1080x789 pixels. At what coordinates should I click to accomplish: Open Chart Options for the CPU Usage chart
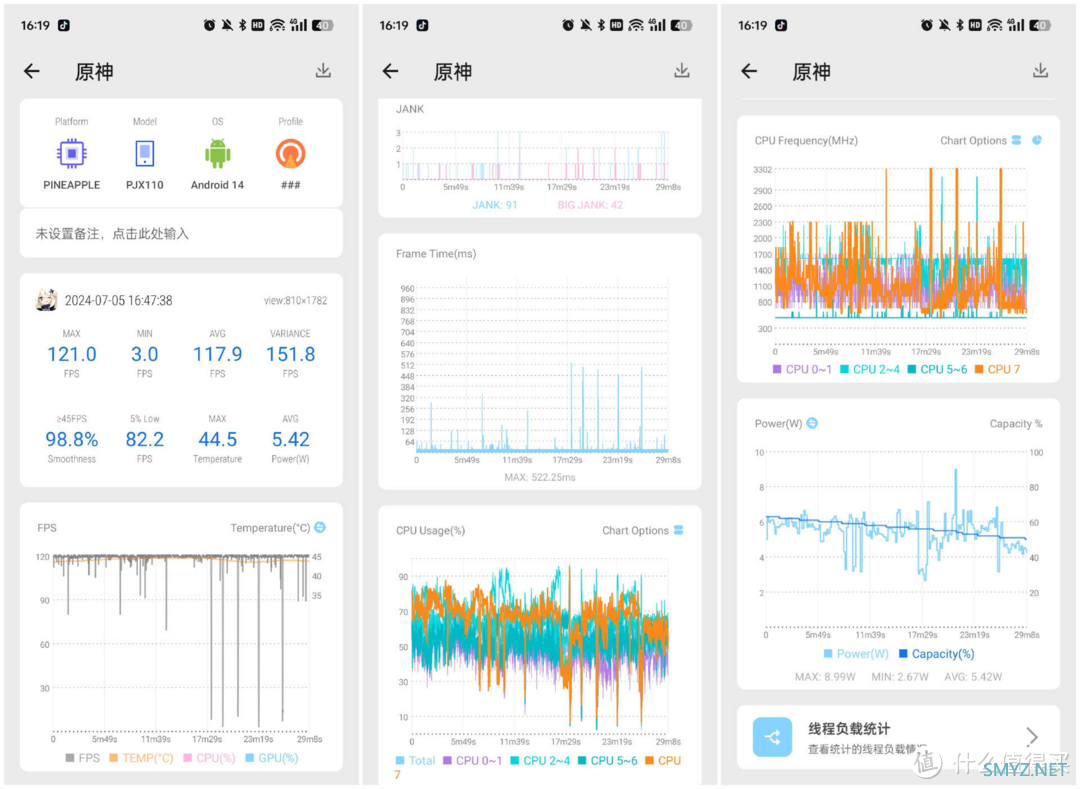click(643, 530)
